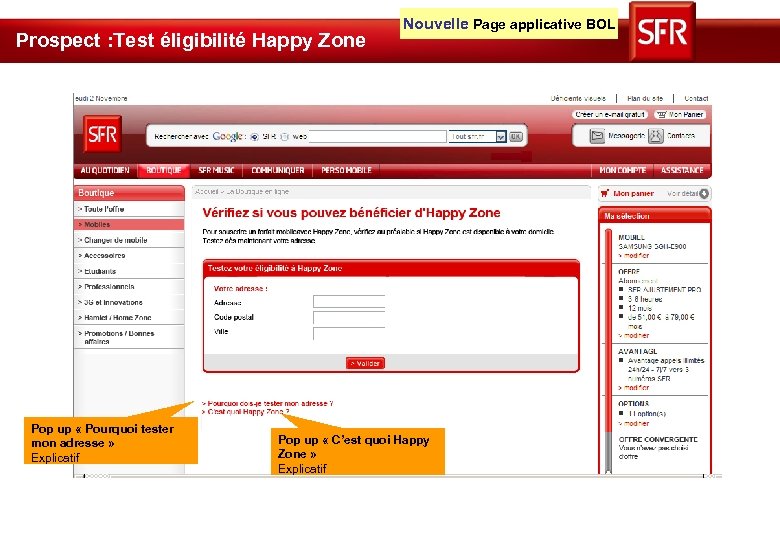The height and width of the screenshot is (540, 780).
Task: Click the cart icon in Mon panier sidebar
Action: pos(604,193)
